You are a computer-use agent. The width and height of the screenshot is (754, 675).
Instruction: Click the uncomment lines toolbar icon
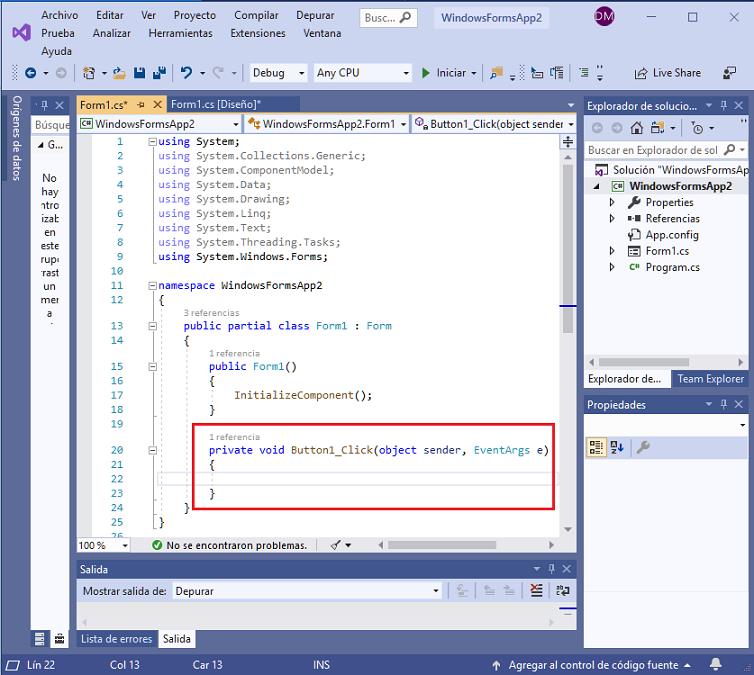[557, 73]
